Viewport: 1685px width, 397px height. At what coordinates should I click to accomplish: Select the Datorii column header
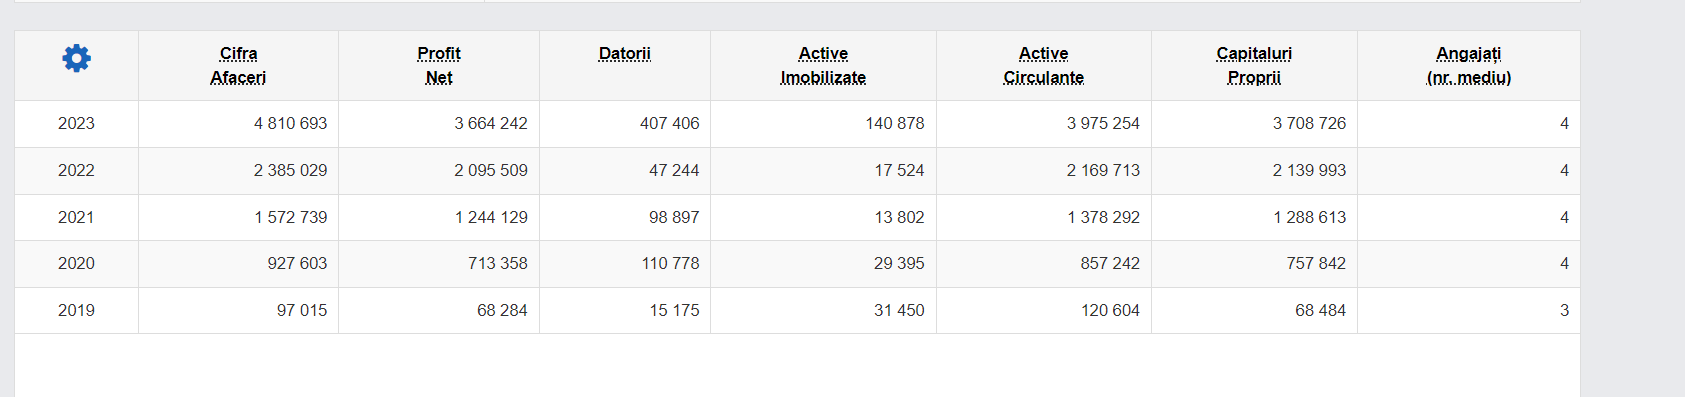click(625, 53)
